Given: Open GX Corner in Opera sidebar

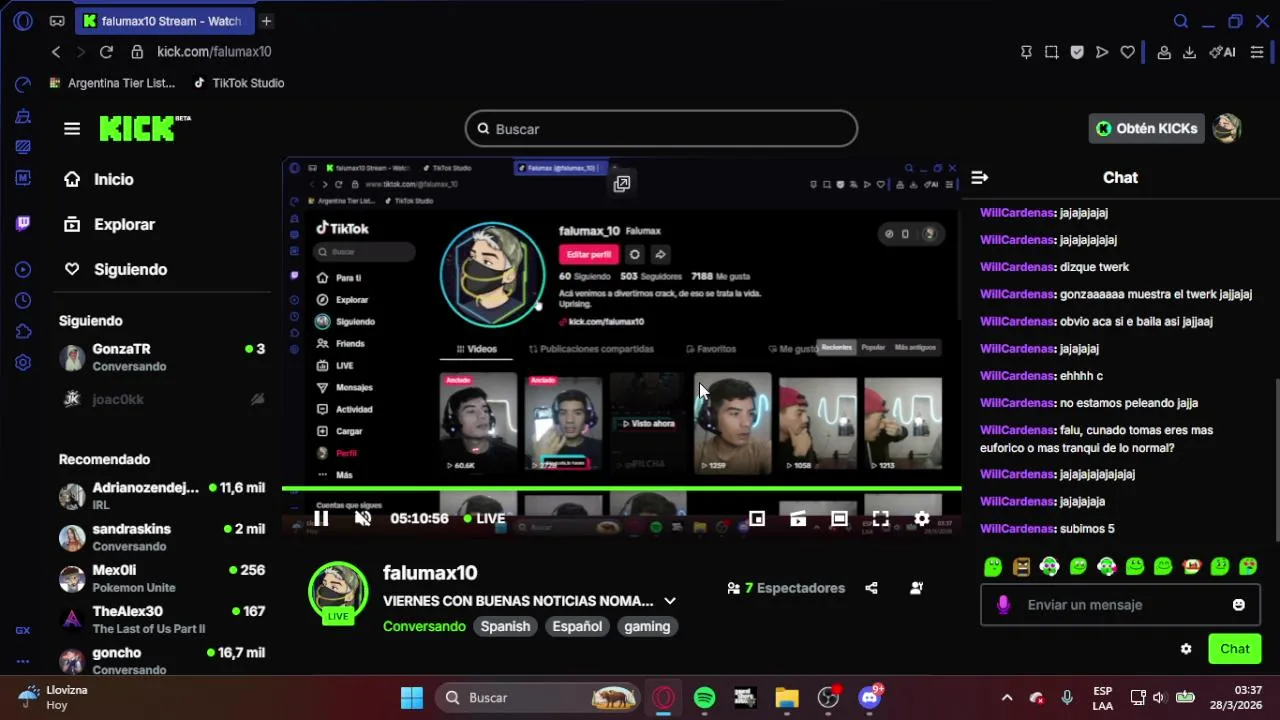Looking at the screenshot, I should click(x=23, y=630).
